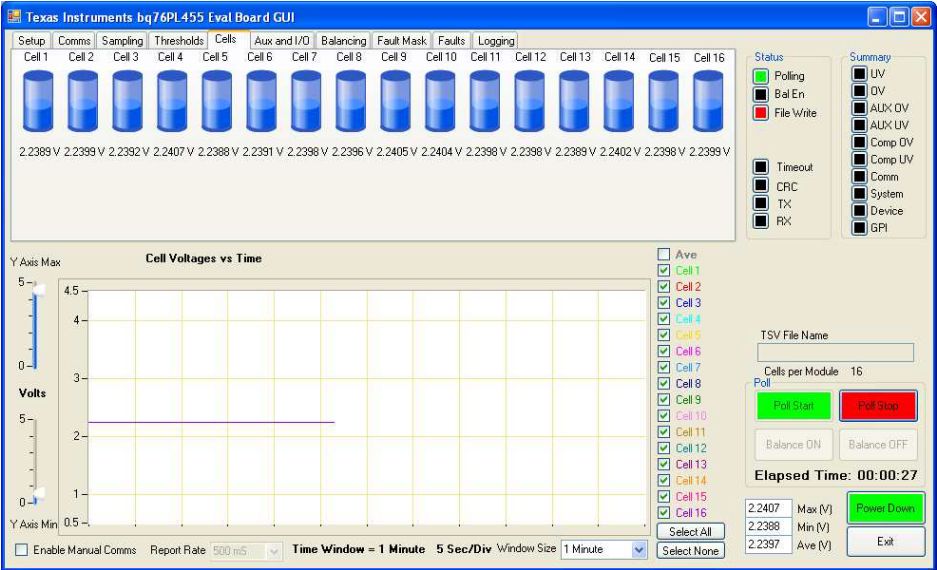Viewport: 937px width, 570px height.
Task: Toggle the Cell 16 trace checkbox
Action: (x=663, y=512)
